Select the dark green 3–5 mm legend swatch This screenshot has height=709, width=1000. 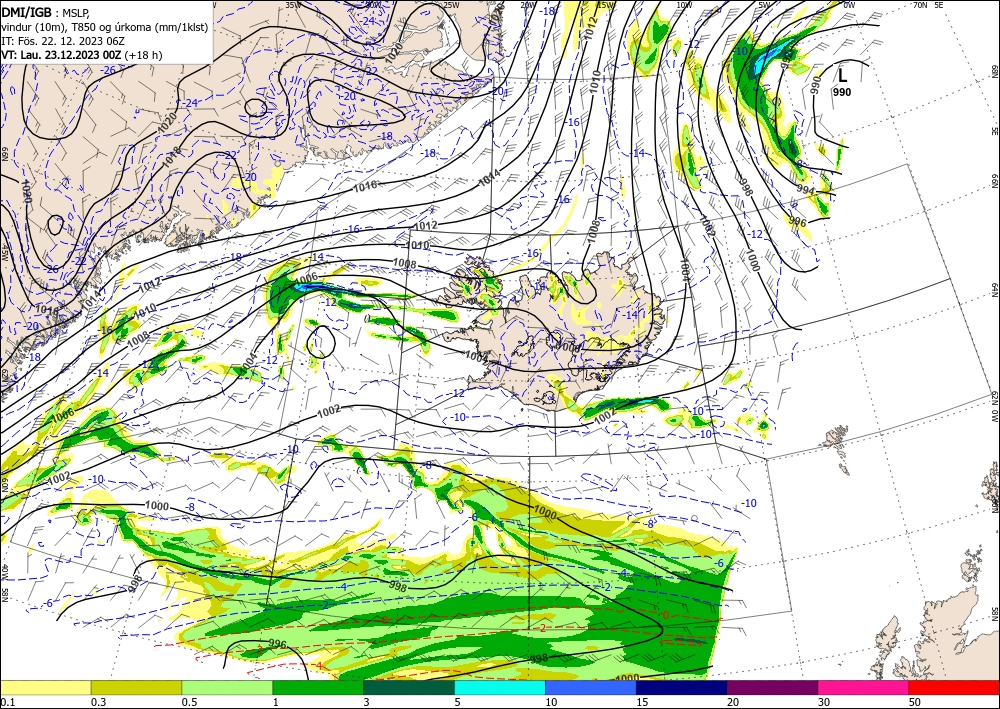point(409,687)
